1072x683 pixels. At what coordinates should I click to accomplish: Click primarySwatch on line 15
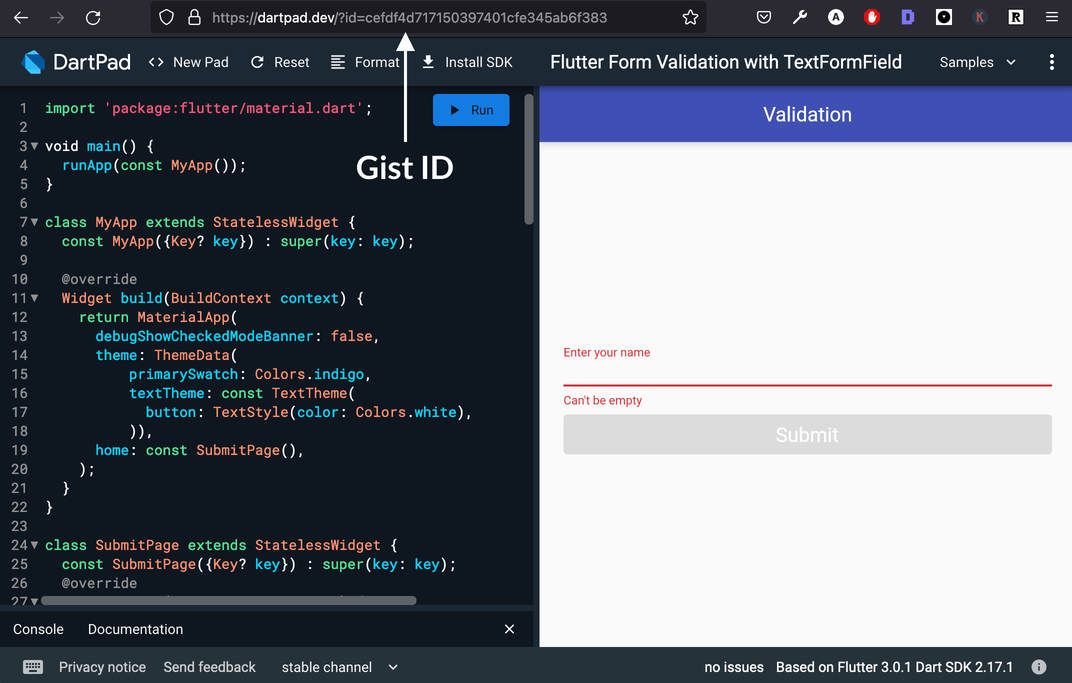pyautogui.click(x=183, y=374)
